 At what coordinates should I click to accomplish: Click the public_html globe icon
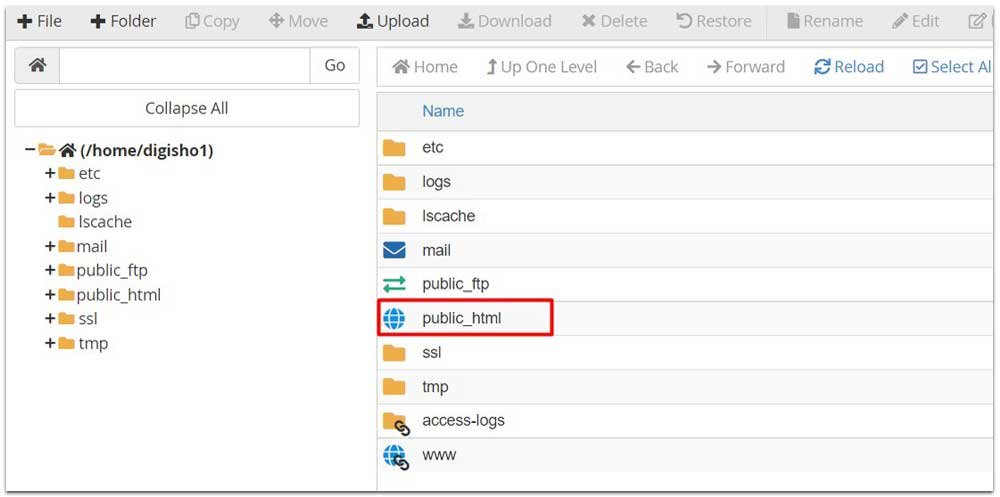point(394,318)
